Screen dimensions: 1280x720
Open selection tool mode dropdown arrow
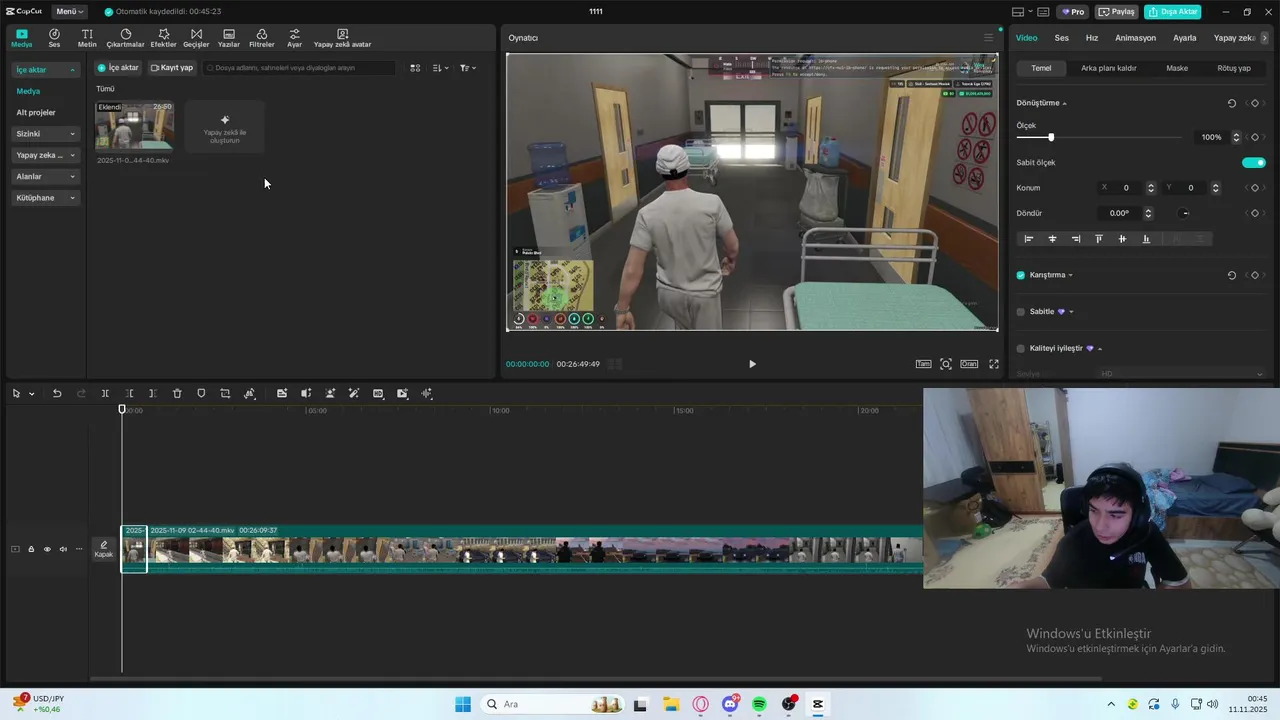[x=32, y=394]
